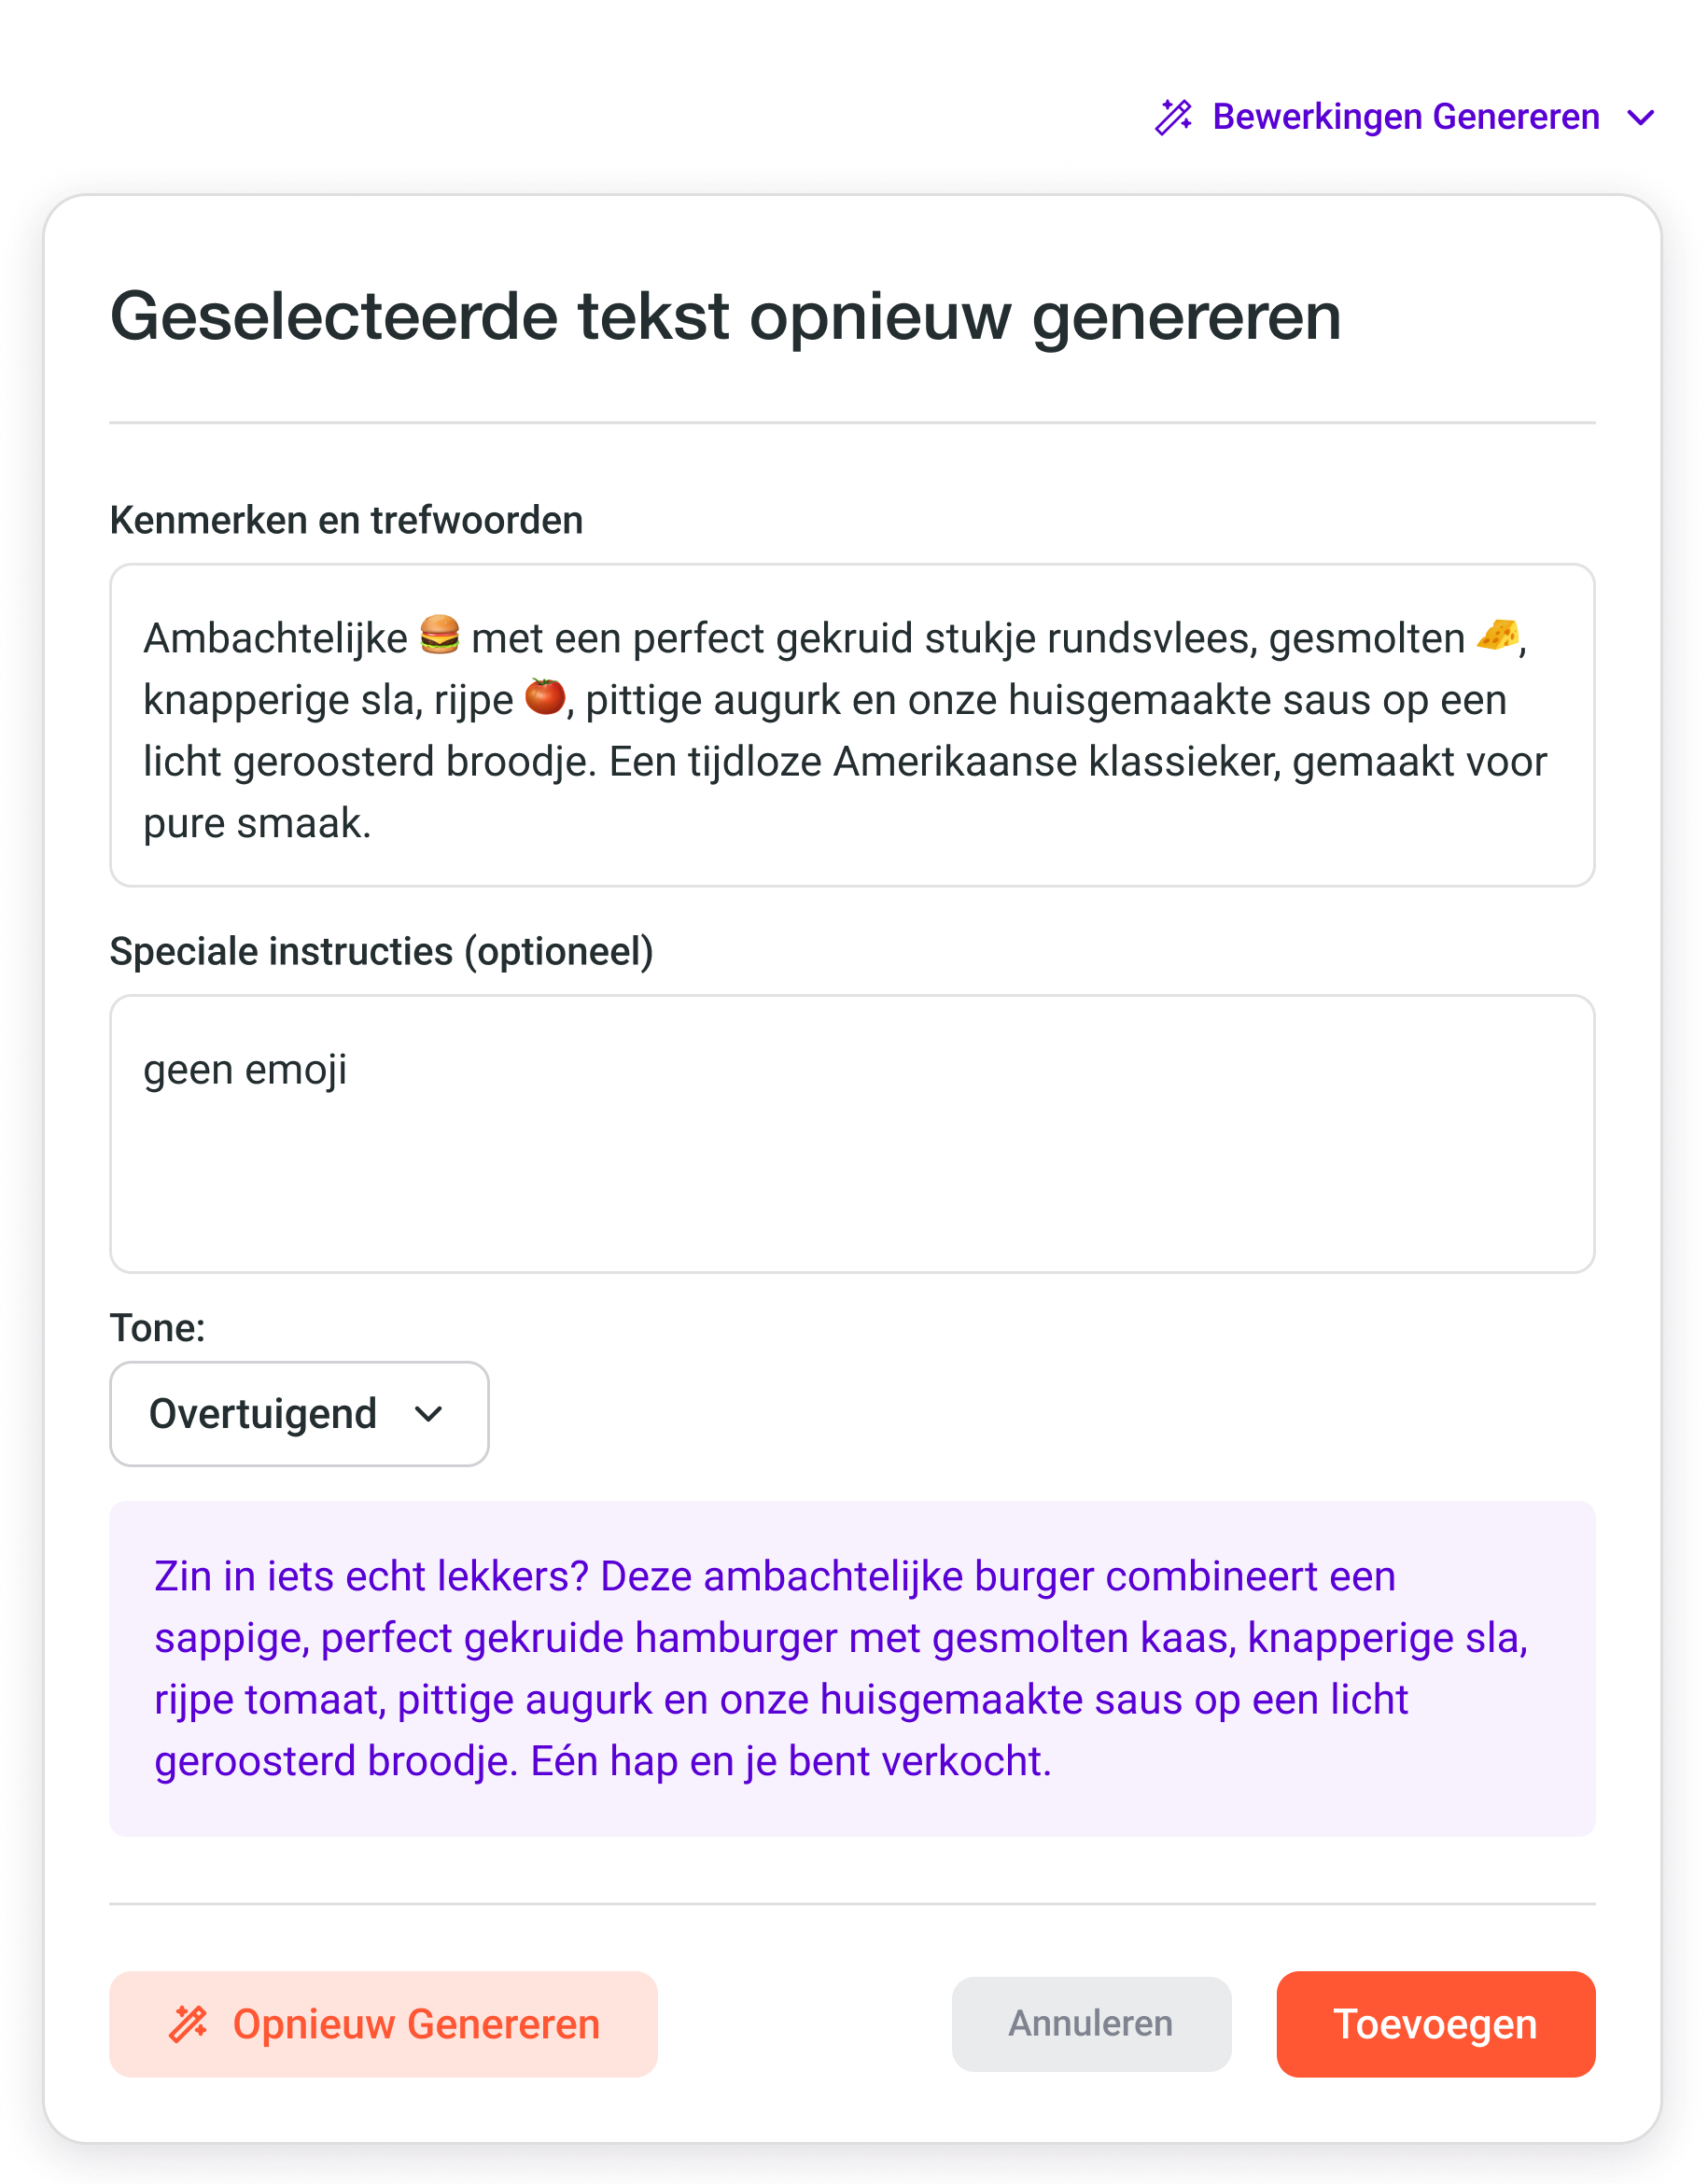Click the burger emoji in the features text
This screenshot has height=2184, width=1708.
[439, 636]
